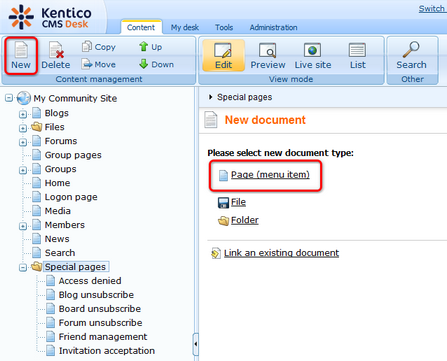Click the Copy document button
Screen dimensions: 447x361
pos(99,47)
